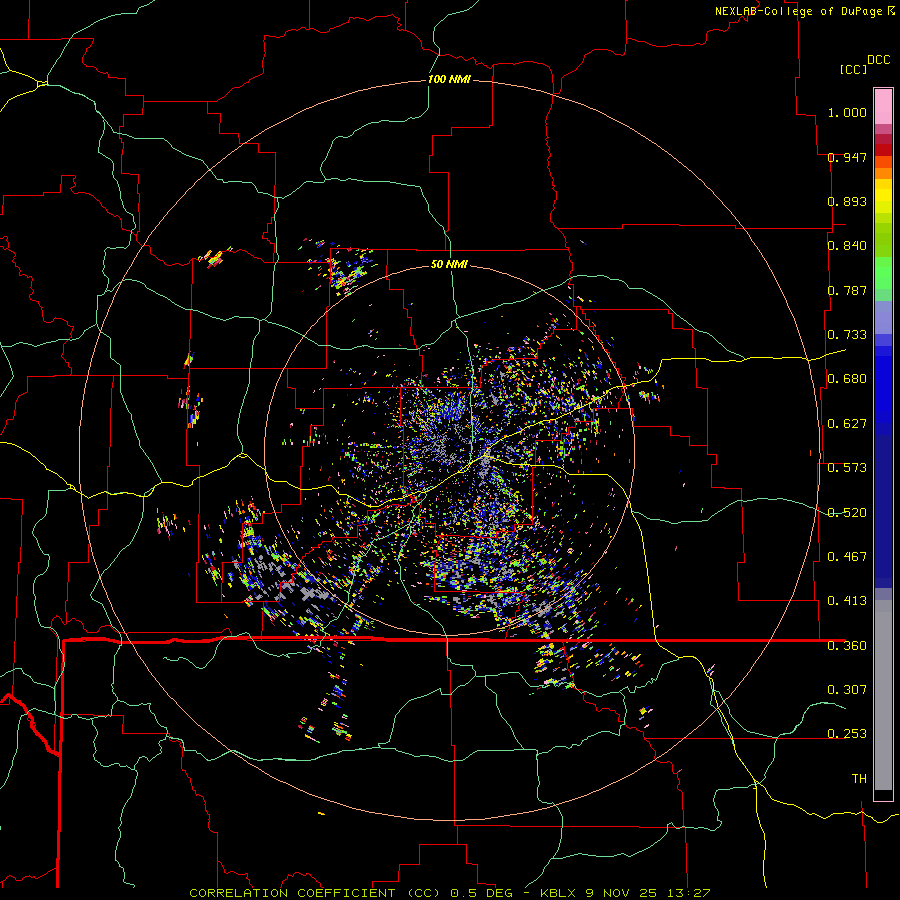Click the TH threshold legend label
The height and width of the screenshot is (900, 900).
(x=859, y=779)
